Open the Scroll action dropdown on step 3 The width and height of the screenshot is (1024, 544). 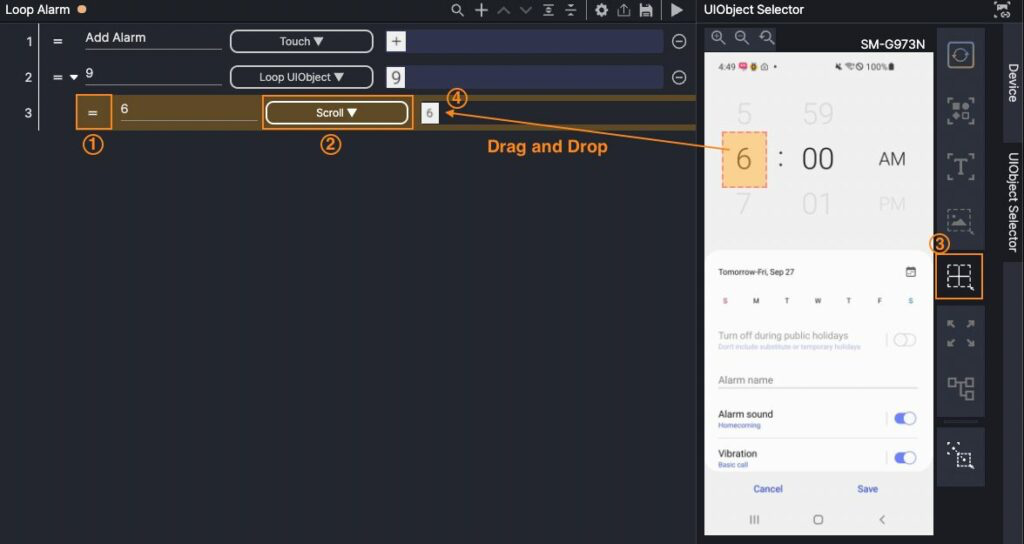[x=336, y=113]
